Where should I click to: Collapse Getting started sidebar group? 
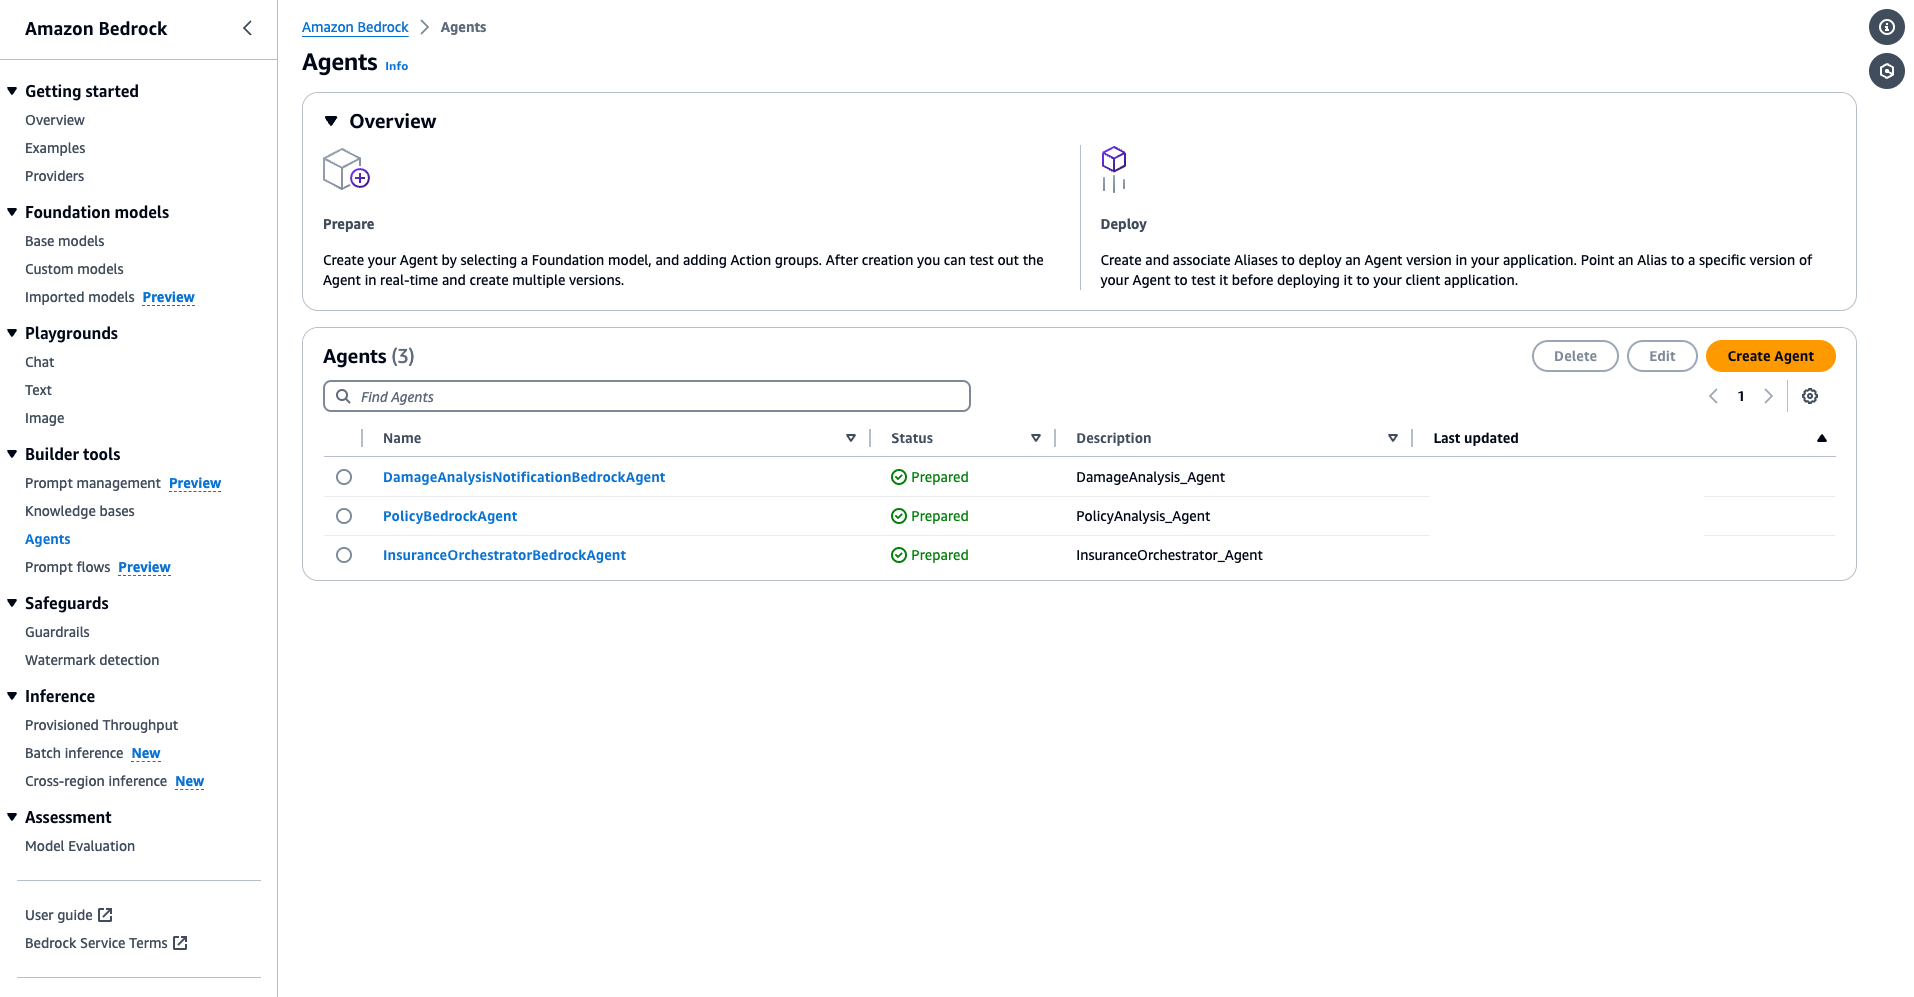click(x=12, y=91)
